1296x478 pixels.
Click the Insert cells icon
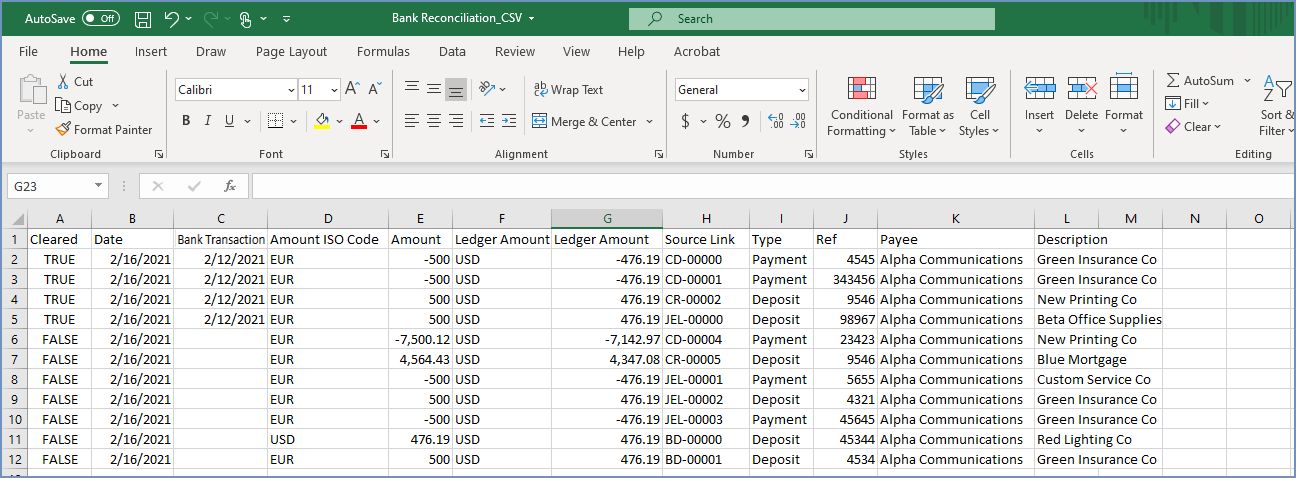(1039, 90)
